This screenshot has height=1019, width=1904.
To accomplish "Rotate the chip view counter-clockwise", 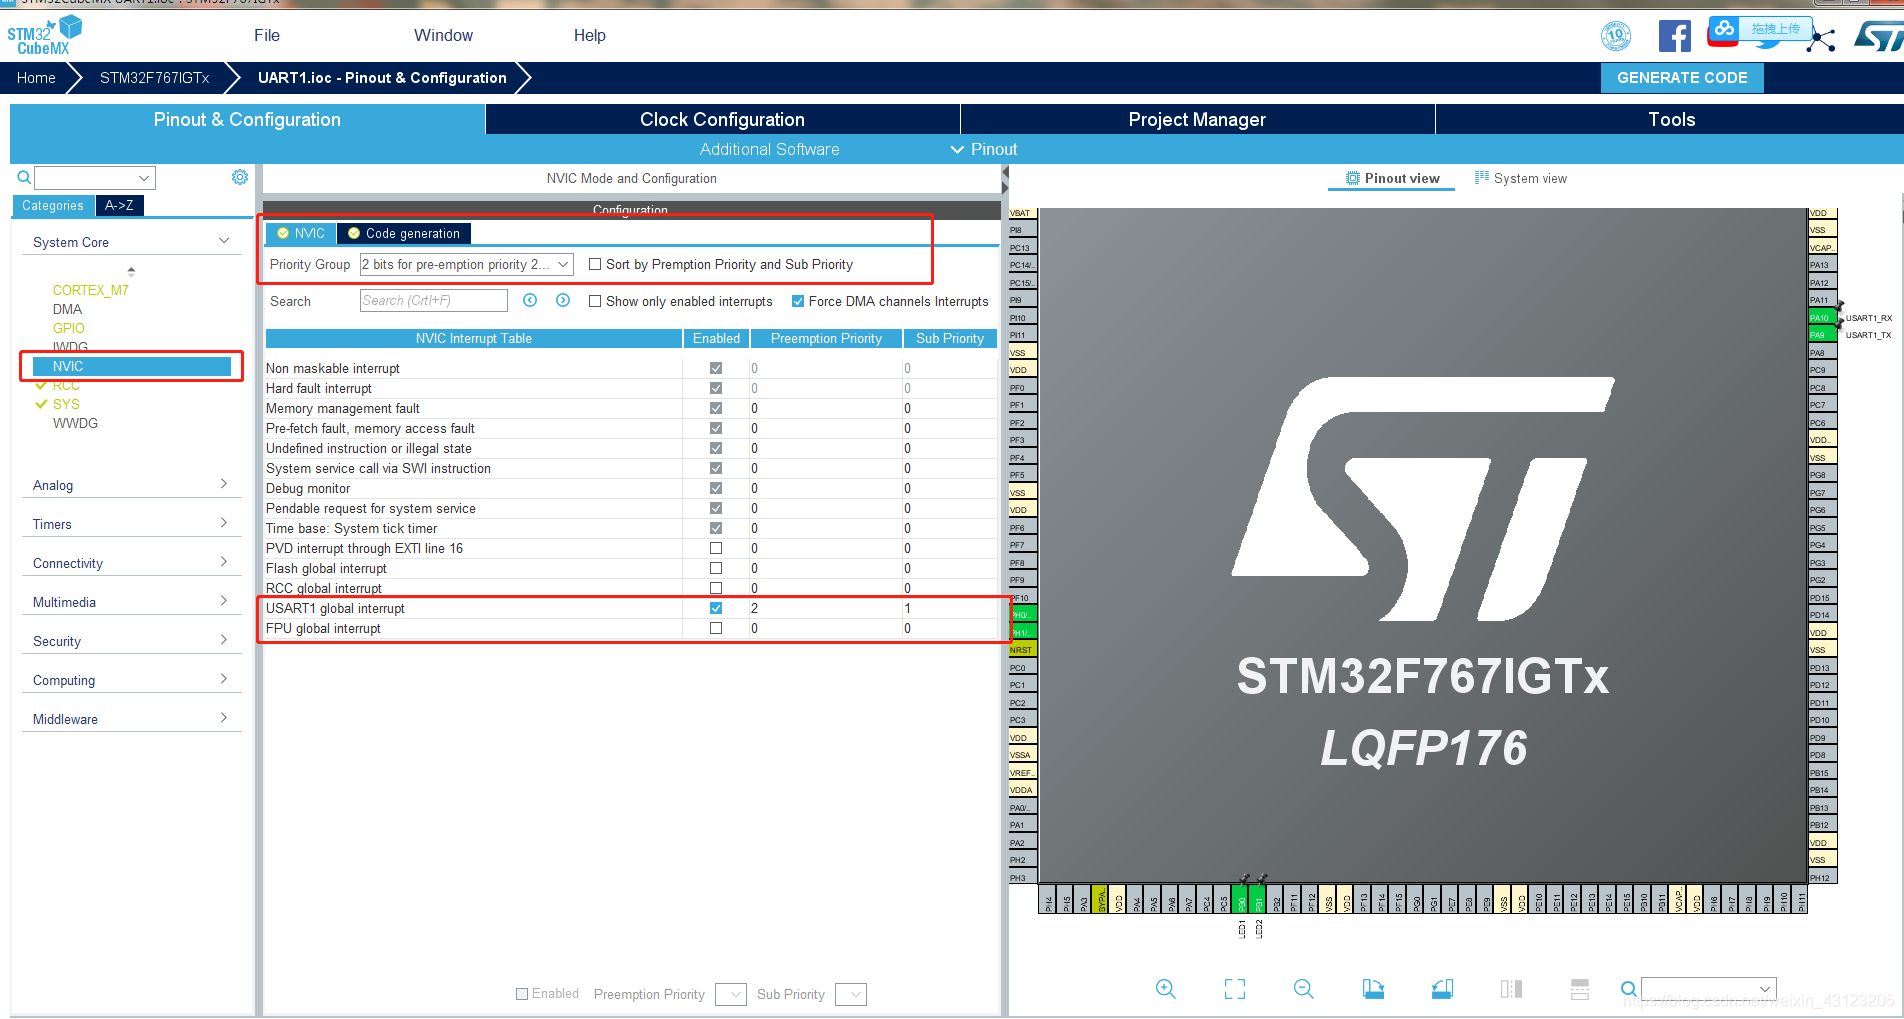I will (x=1442, y=989).
